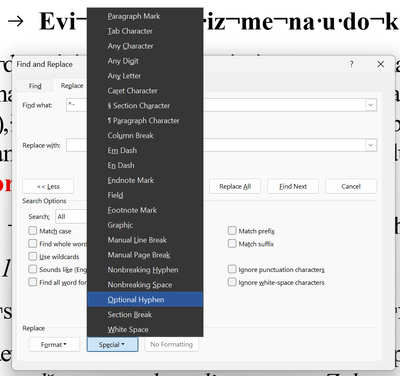400x376 pixels.
Task: Select White Space menu item
Action: (x=145, y=330)
